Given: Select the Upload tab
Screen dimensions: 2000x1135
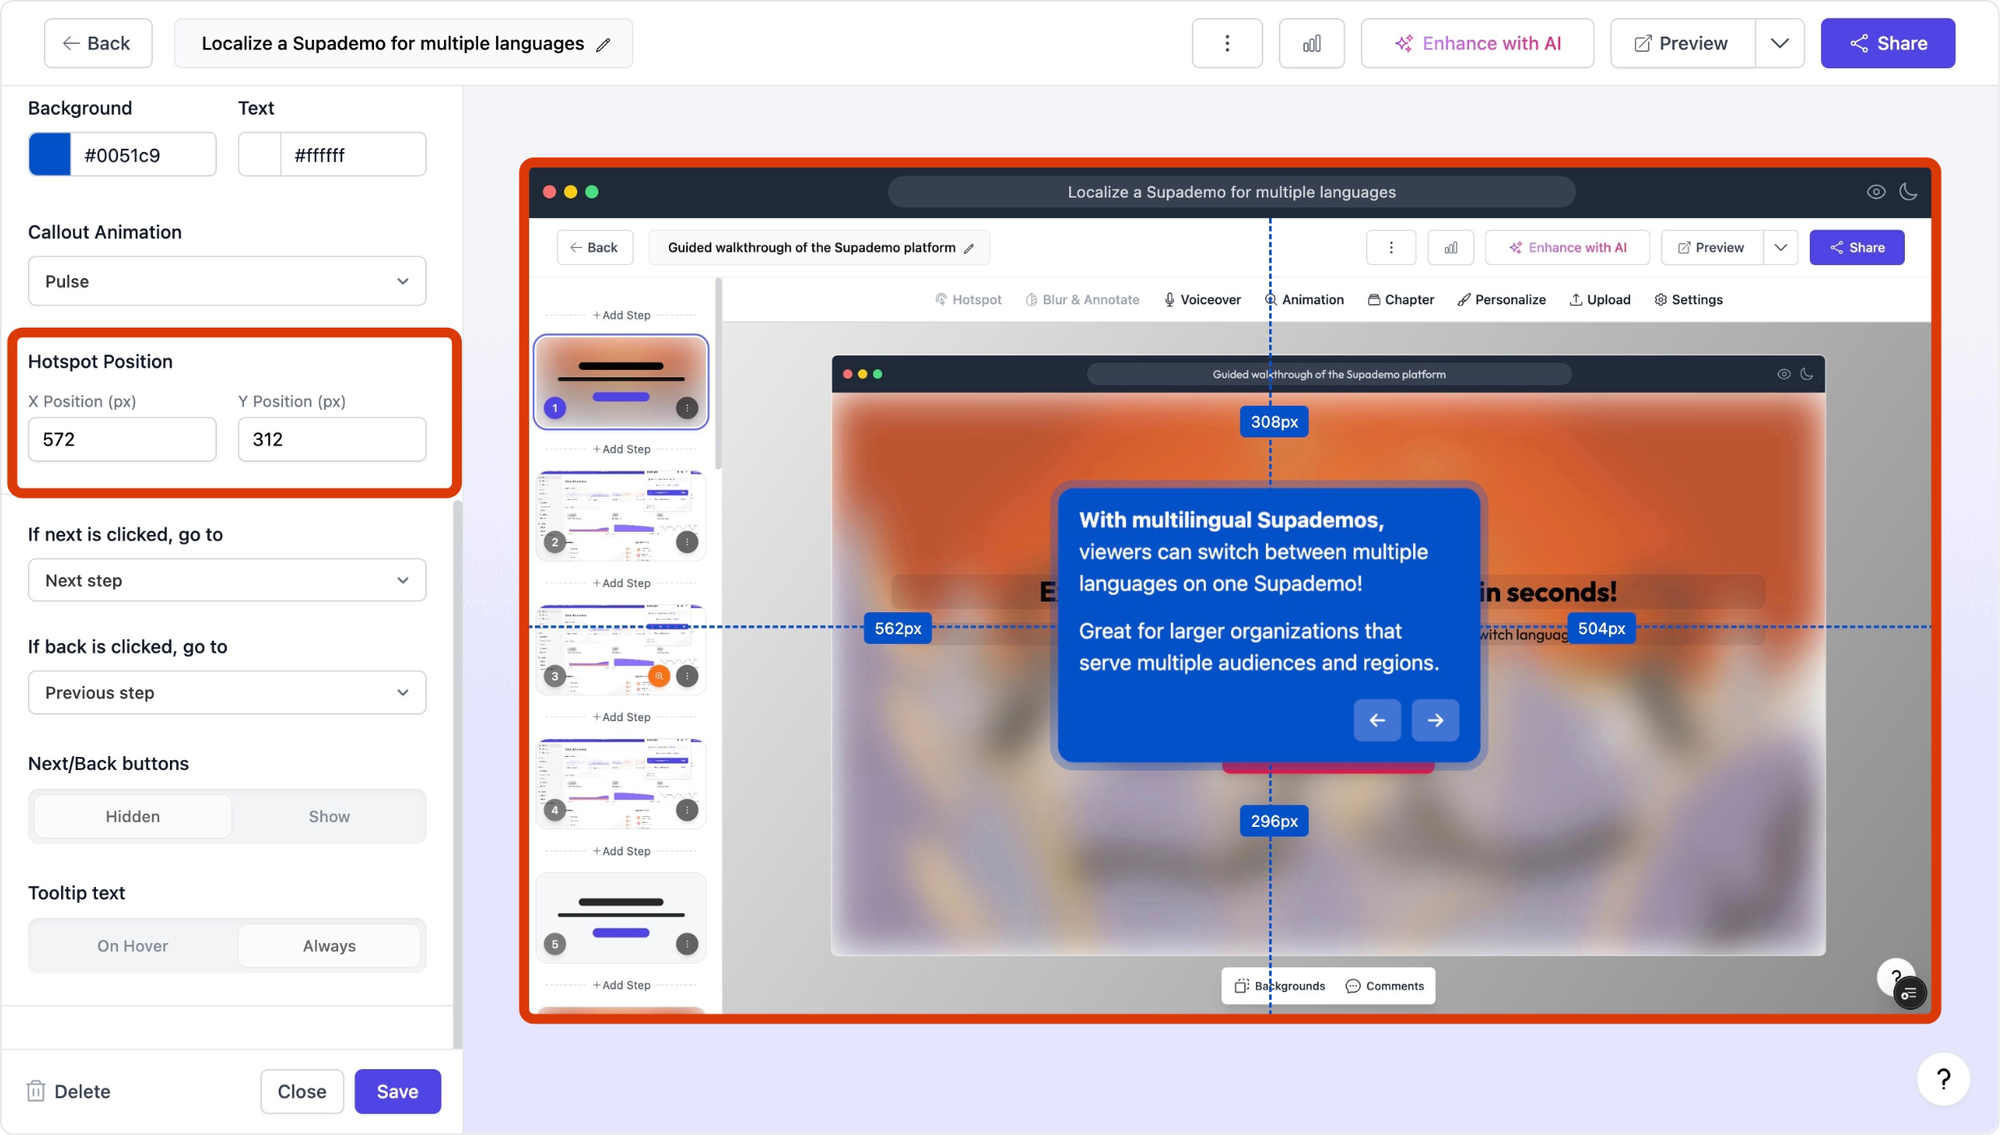Looking at the screenshot, I should 1600,299.
